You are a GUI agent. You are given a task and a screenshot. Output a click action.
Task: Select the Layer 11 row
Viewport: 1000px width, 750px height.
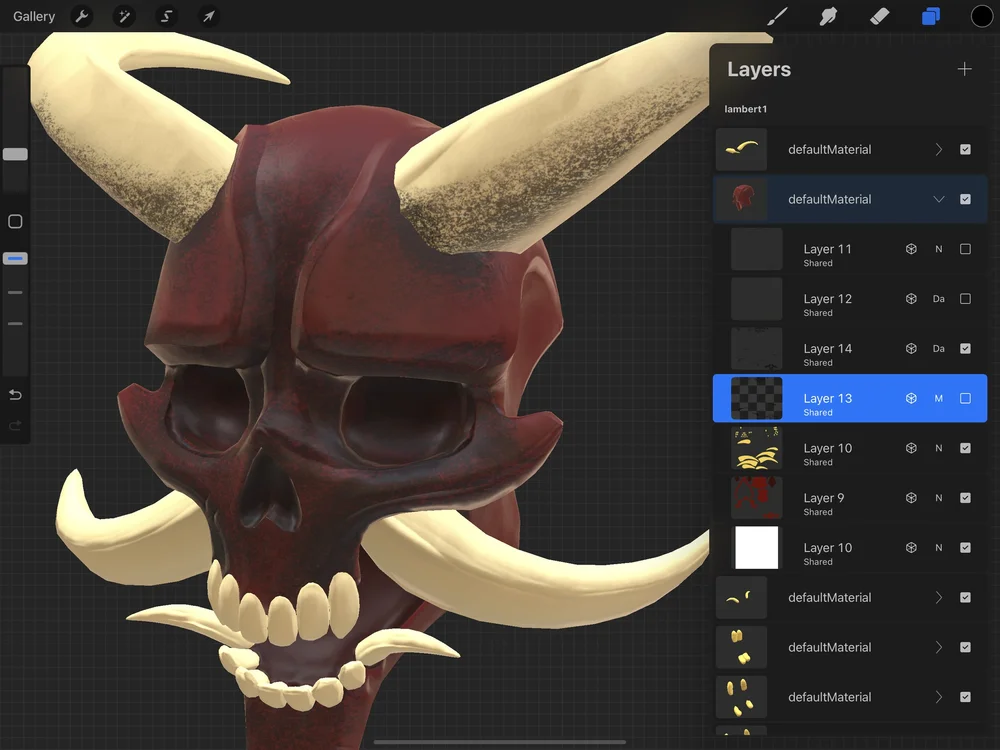pos(850,249)
